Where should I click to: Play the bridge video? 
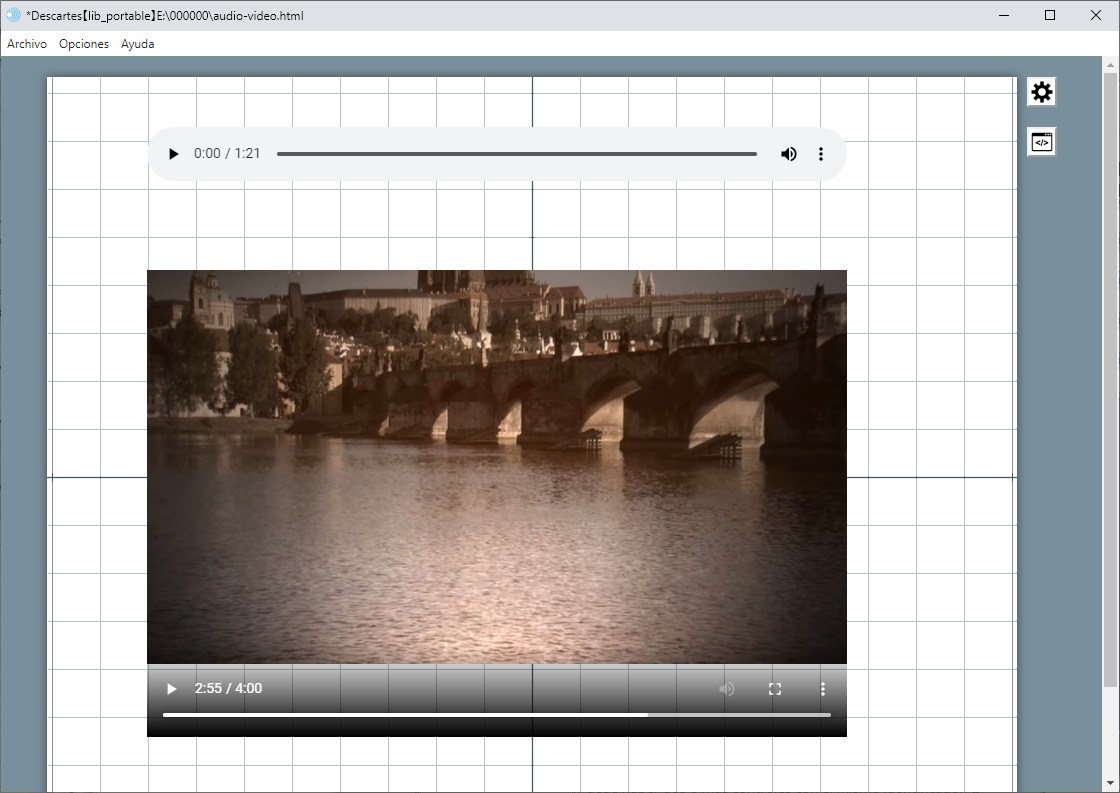tap(172, 689)
